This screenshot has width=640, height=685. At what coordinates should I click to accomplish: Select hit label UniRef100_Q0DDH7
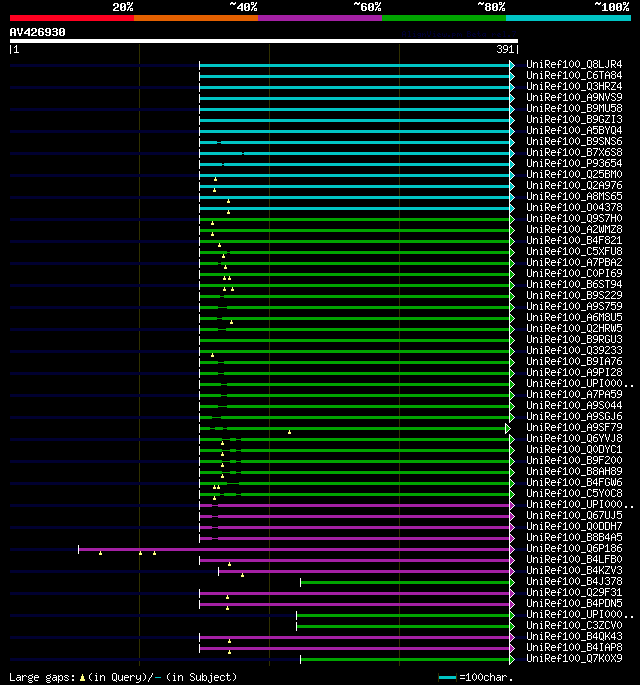click(x=574, y=526)
